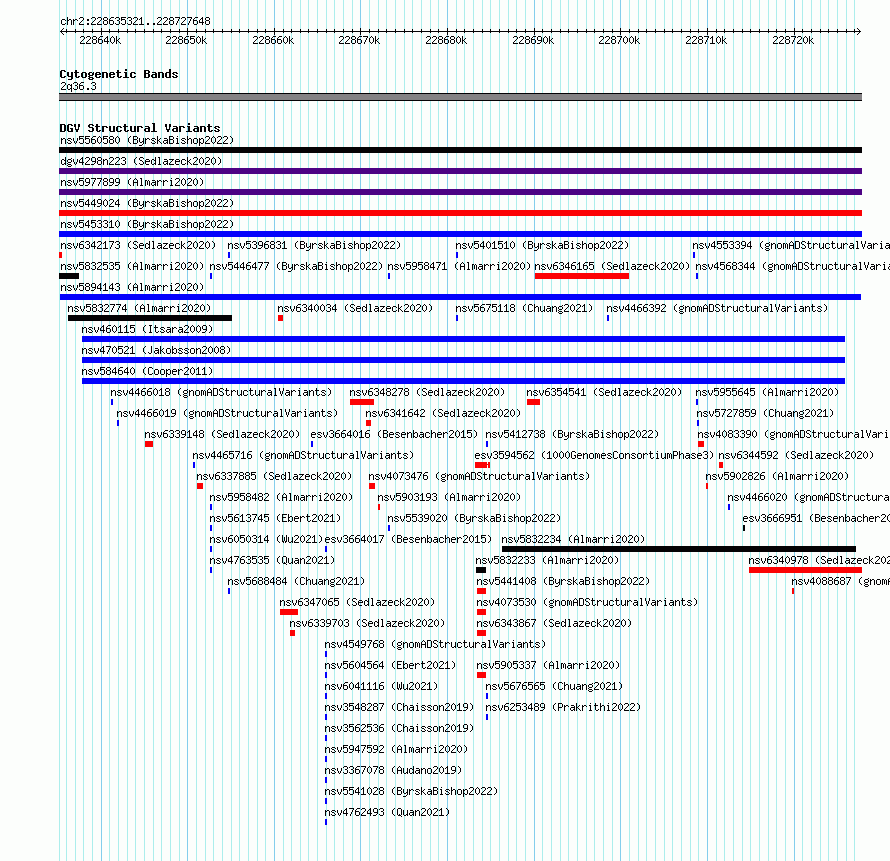Click nsv4549768 (gnomADStructuralVariants) label

pos(435,644)
